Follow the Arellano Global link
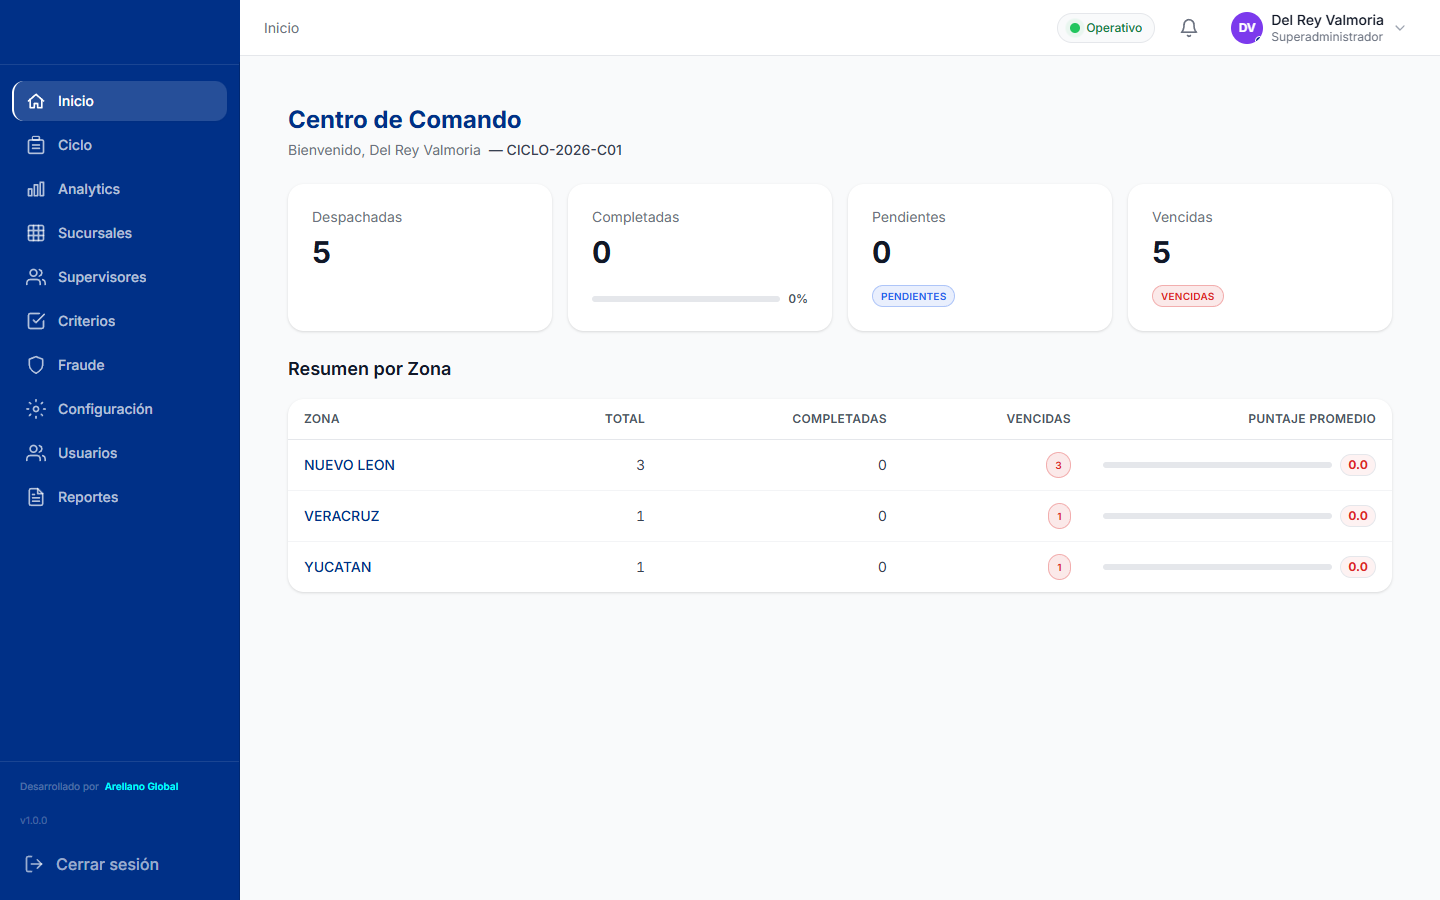1440x900 pixels. click(x=142, y=787)
